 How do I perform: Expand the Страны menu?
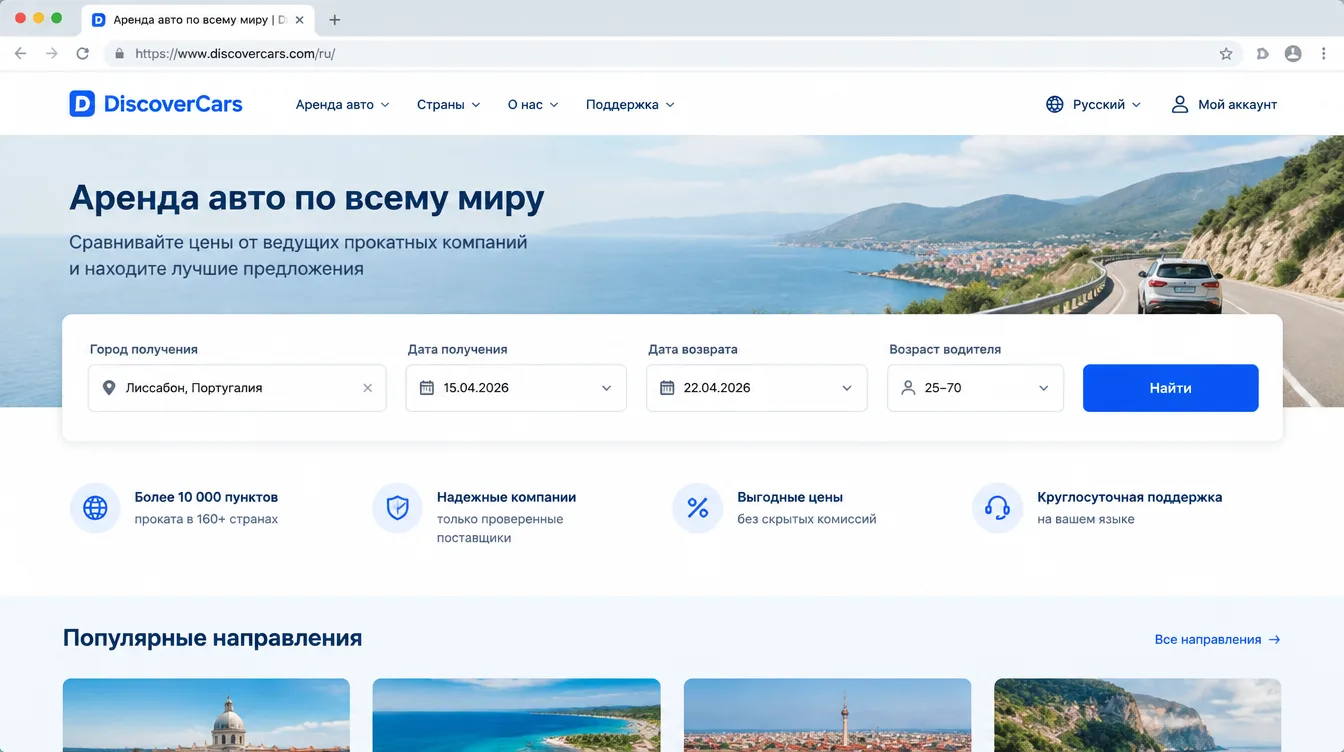click(x=448, y=104)
